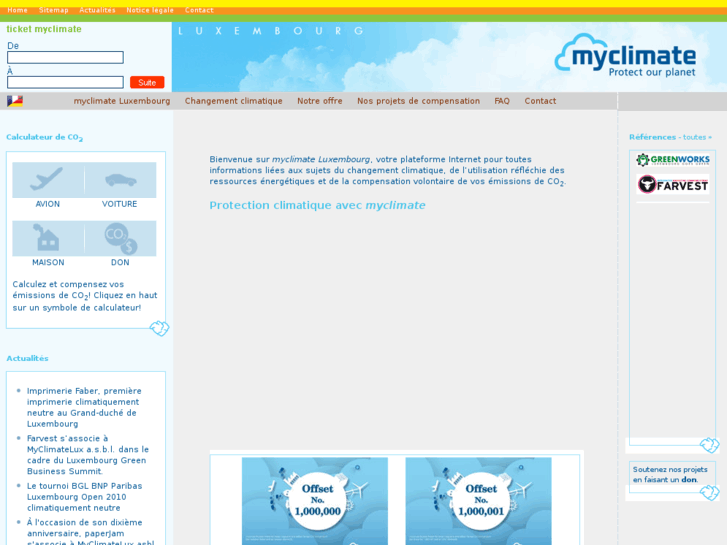Viewport: 727px width, 545px height.
Task: Click the myclimate cloud logo
Action: pos(625,56)
